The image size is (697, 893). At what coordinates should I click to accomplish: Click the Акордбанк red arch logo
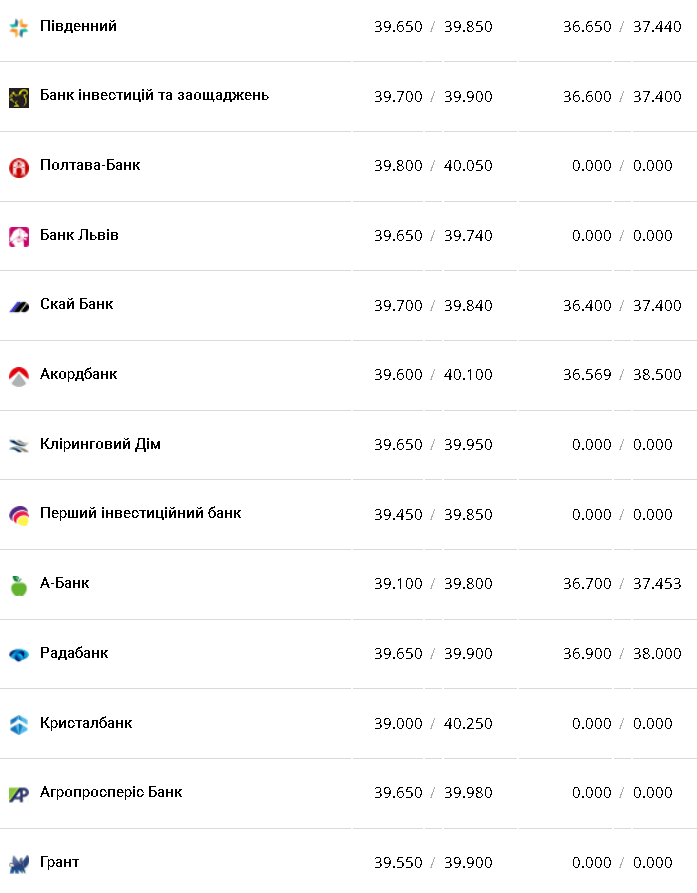[18, 376]
